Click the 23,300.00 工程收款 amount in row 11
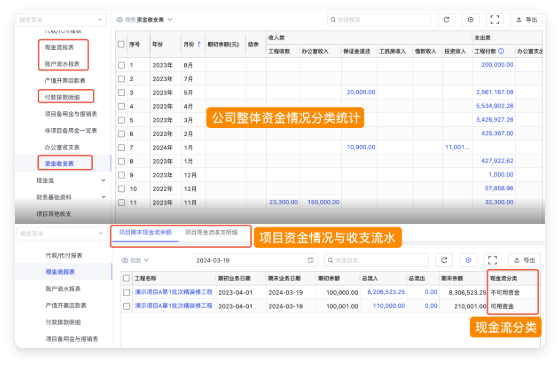The width and height of the screenshot is (560, 367). (x=284, y=202)
